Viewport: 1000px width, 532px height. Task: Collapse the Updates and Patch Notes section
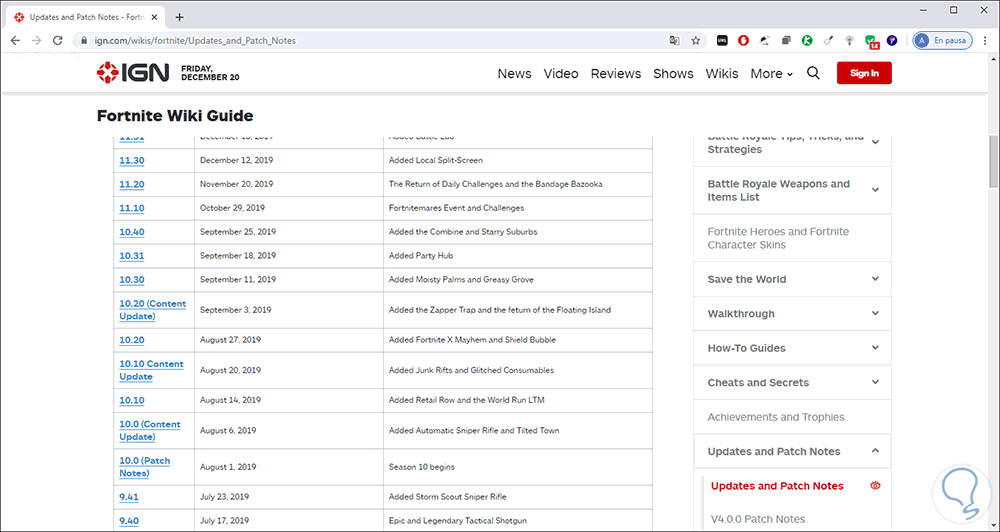click(x=875, y=451)
